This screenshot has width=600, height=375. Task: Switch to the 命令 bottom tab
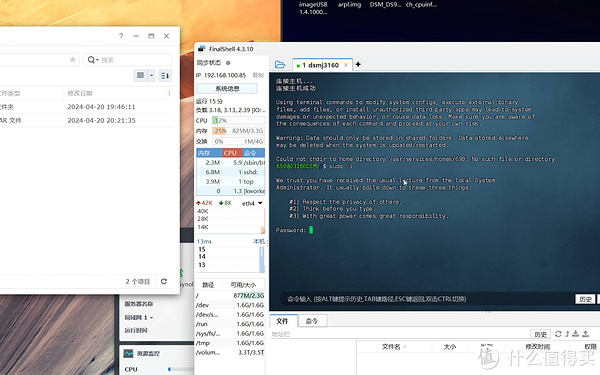click(x=312, y=321)
